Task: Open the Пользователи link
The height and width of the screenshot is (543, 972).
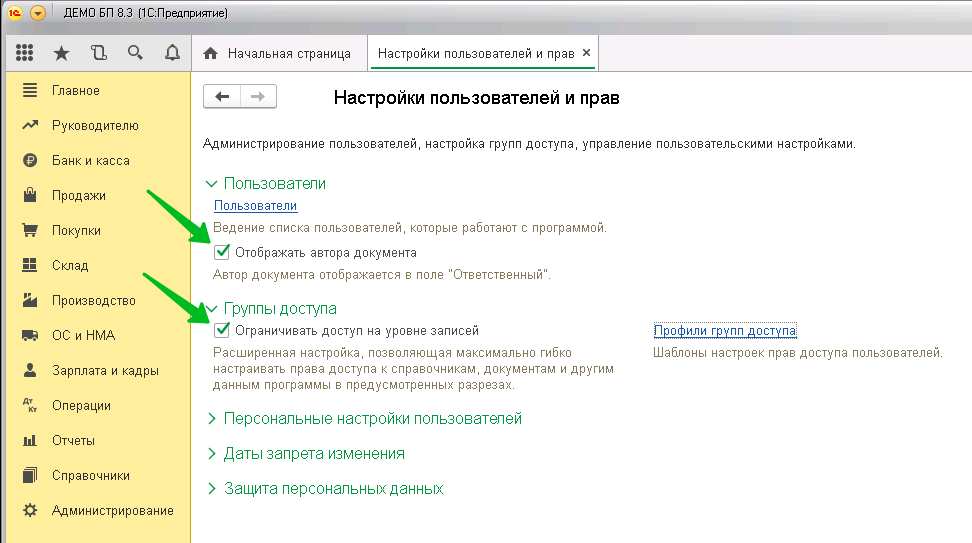Action: click(256, 206)
